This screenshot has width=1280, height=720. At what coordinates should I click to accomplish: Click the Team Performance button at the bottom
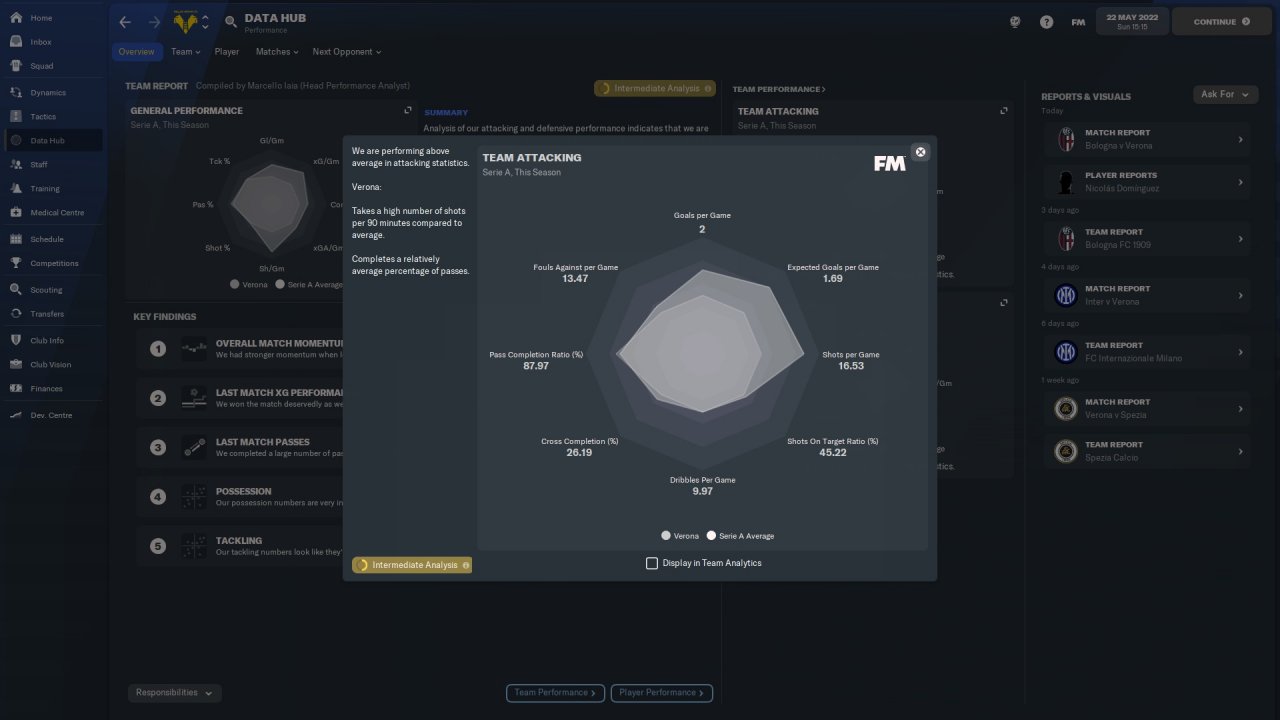click(x=555, y=693)
